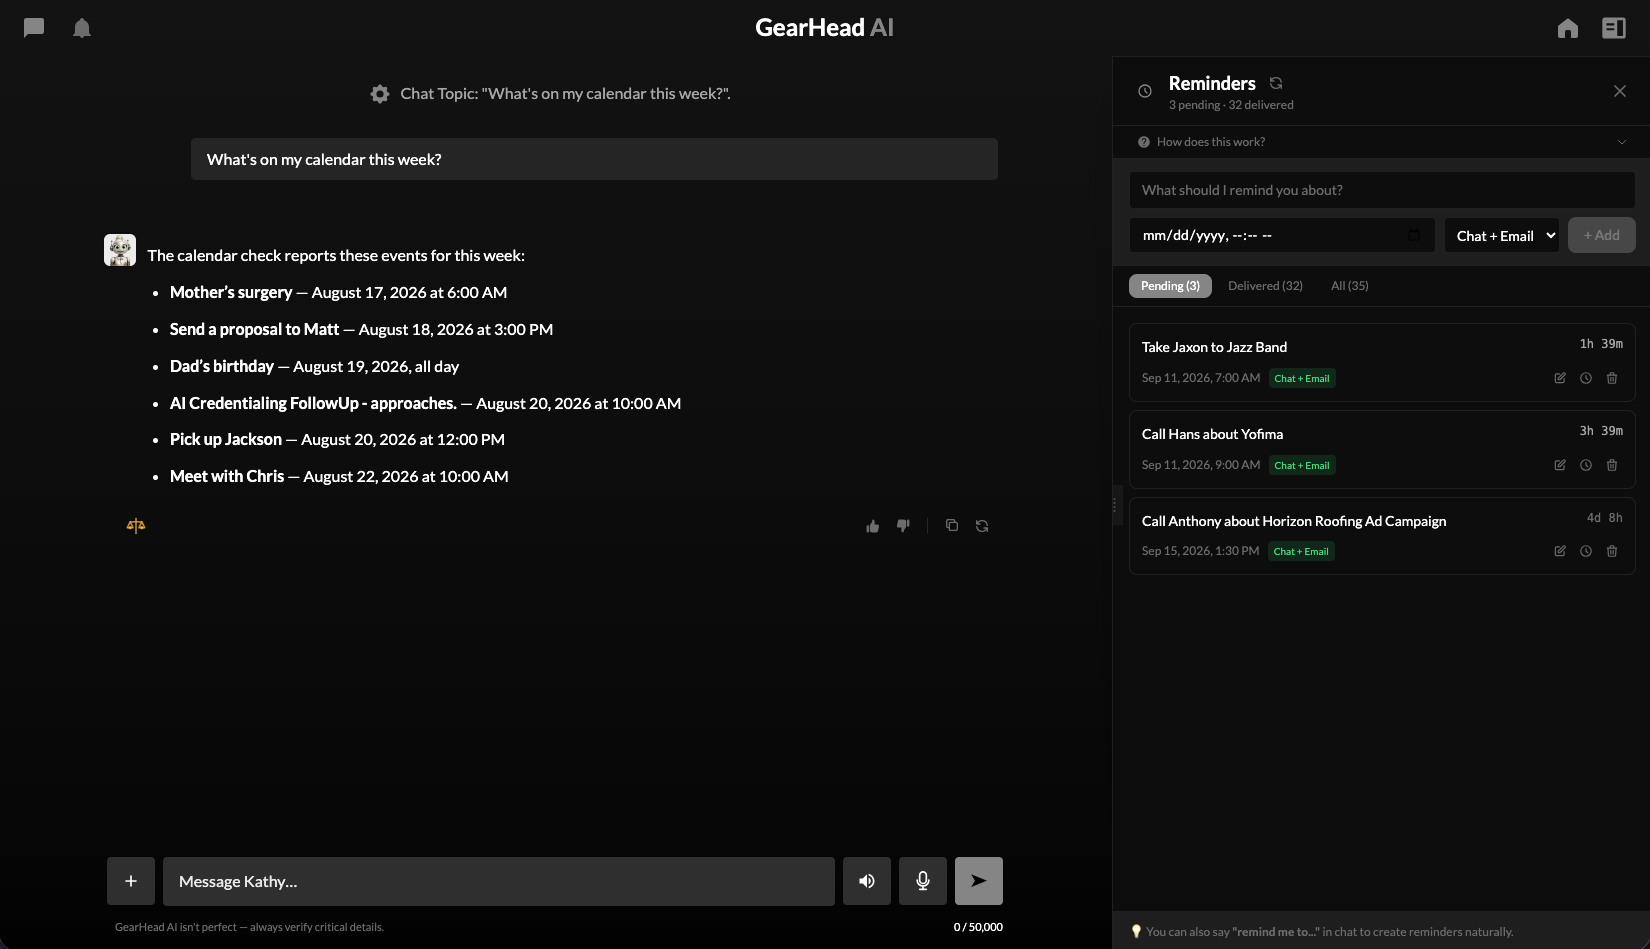This screenshot has height=949, width=1650.
Task: Edit the Take Jaxon to Jazz Band reminder
Action: [1560, 378]
